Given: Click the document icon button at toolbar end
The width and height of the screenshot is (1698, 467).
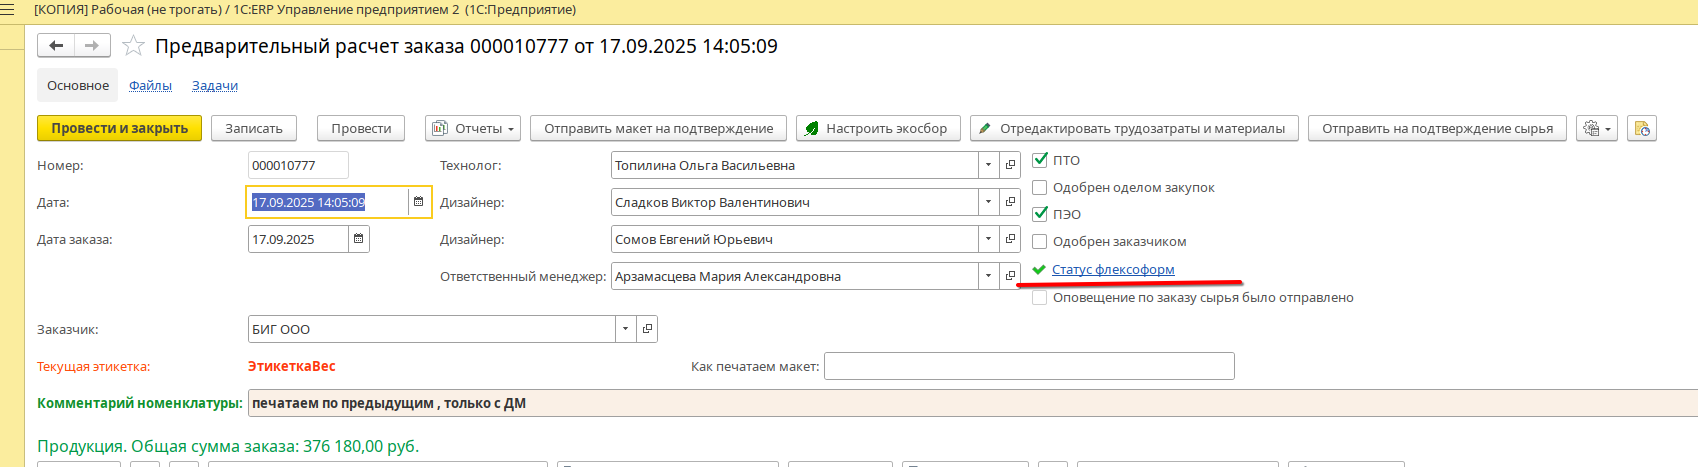Looking at the screenshot, I should 1641,128.
